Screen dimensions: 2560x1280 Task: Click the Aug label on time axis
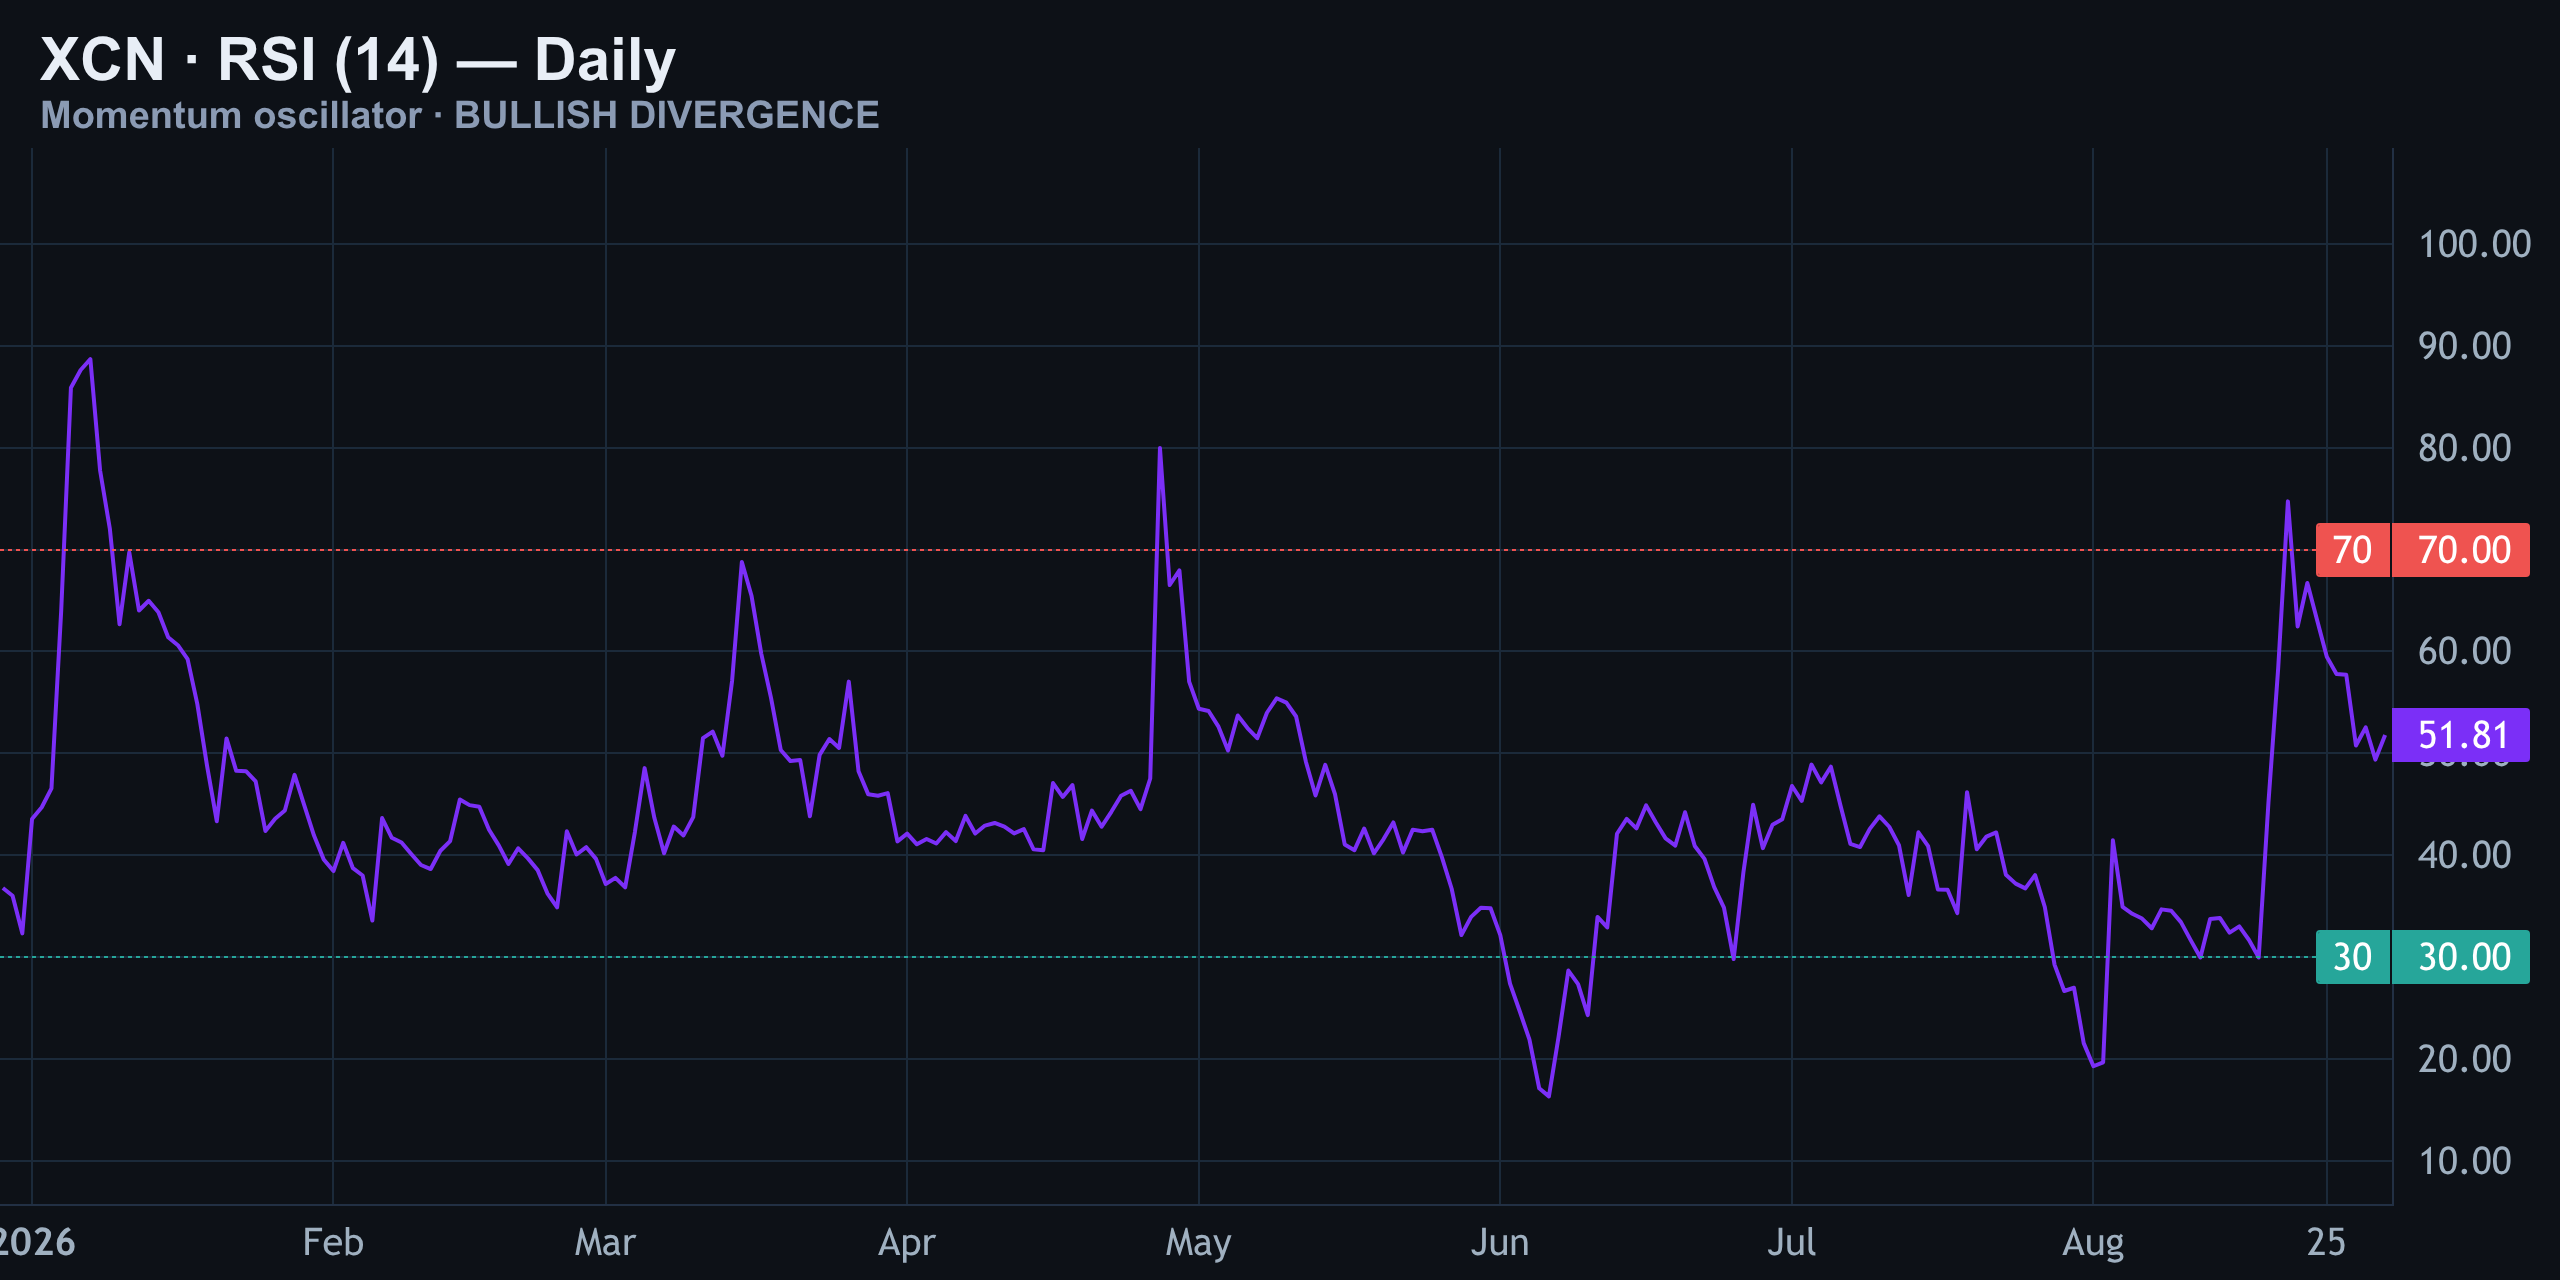(2093, 1242)
